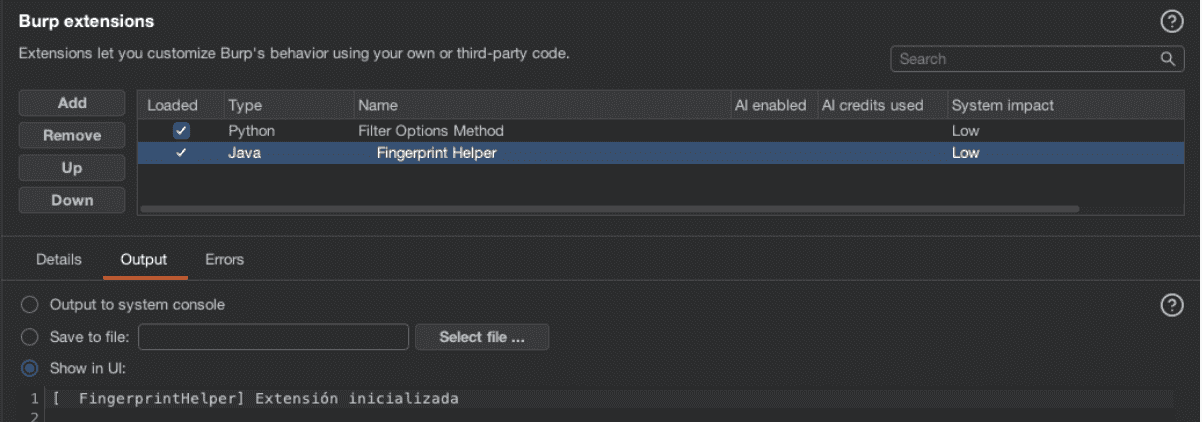Uncheck Loaded for Filter Options Method
The height and width of the screenshot is (422, 1202).
(181, 131)
